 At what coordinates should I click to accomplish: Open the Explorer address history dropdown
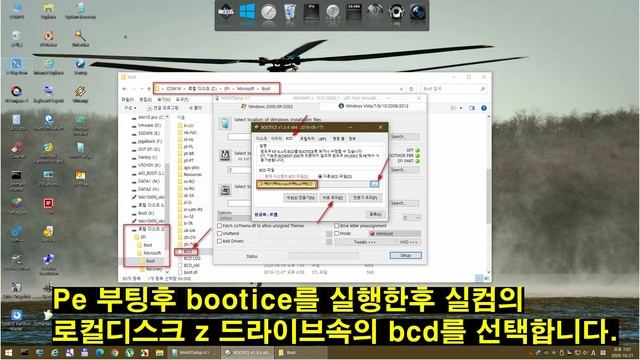click(x=401, y=89)
